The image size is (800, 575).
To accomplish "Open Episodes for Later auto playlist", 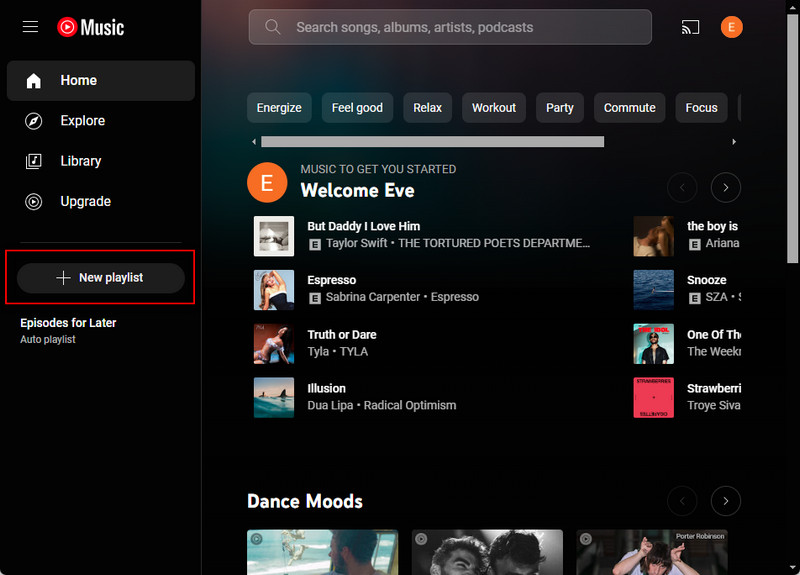I will coord(68,330).
